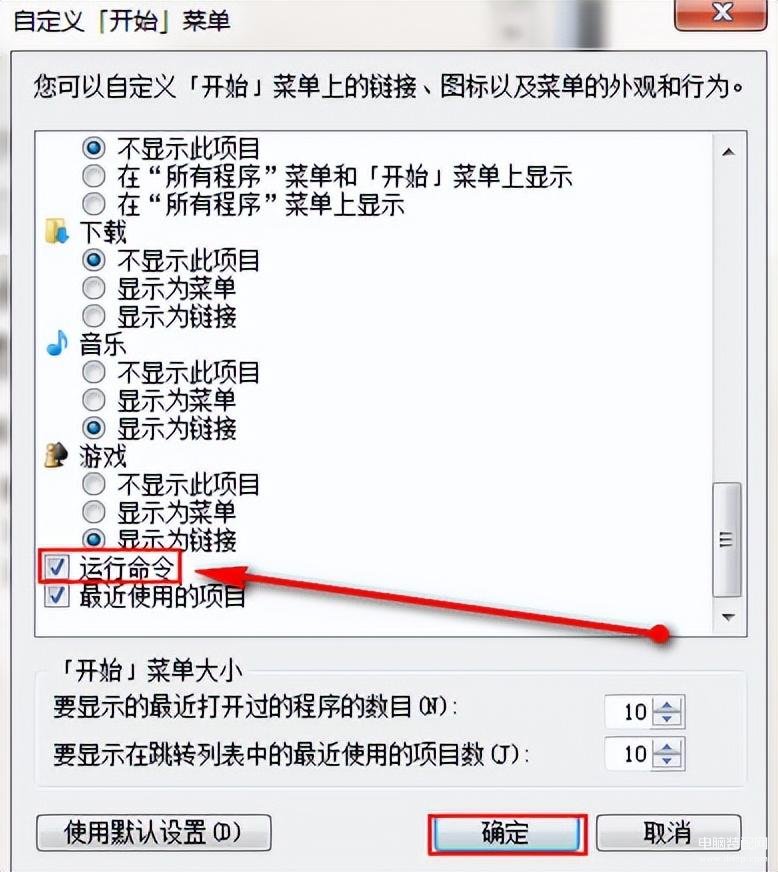Click the 确定 button
Image resolution: width=778 pixels, height=872 pixels.
(x=507, y=834)
